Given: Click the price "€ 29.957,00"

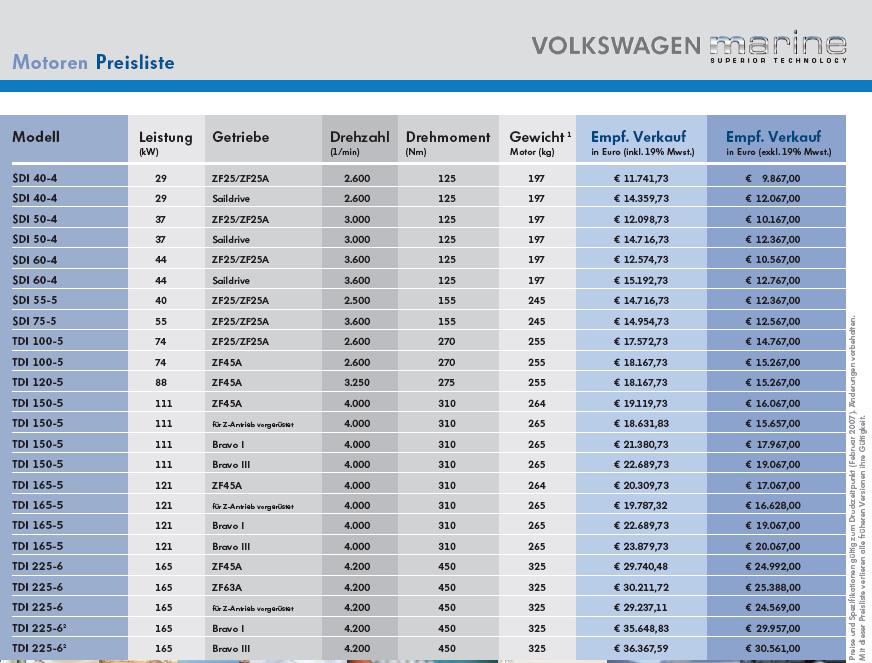Looking at the screenshot, I should [x=772, y=629].
